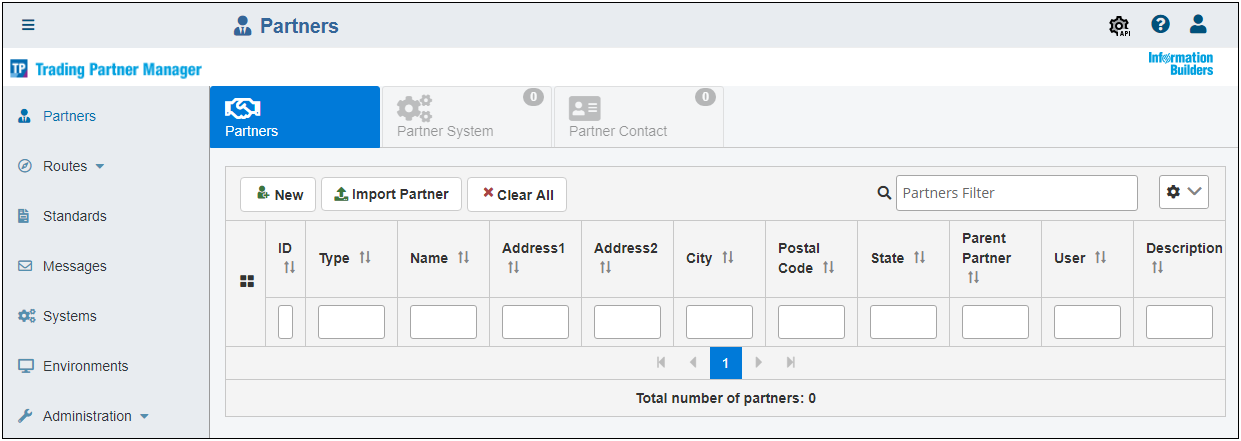Click the Postal Code column filter box
Viewport: 1241px width, 441px height.
click(x=811, y=322)
